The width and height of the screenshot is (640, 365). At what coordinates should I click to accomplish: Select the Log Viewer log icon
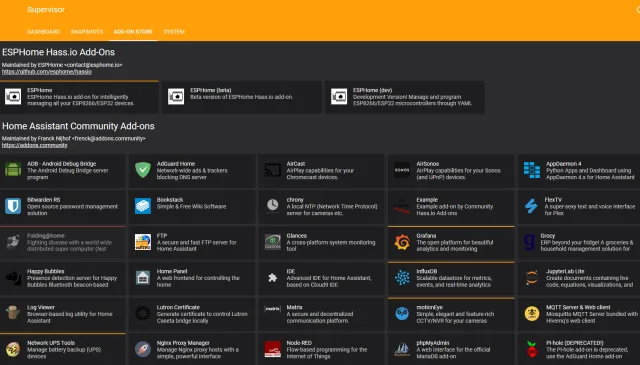[x=12, y=313]
